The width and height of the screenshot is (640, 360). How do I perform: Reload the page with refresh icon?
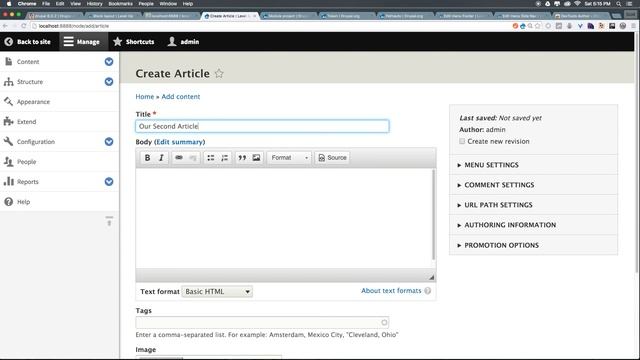click(x=24, y=26)
